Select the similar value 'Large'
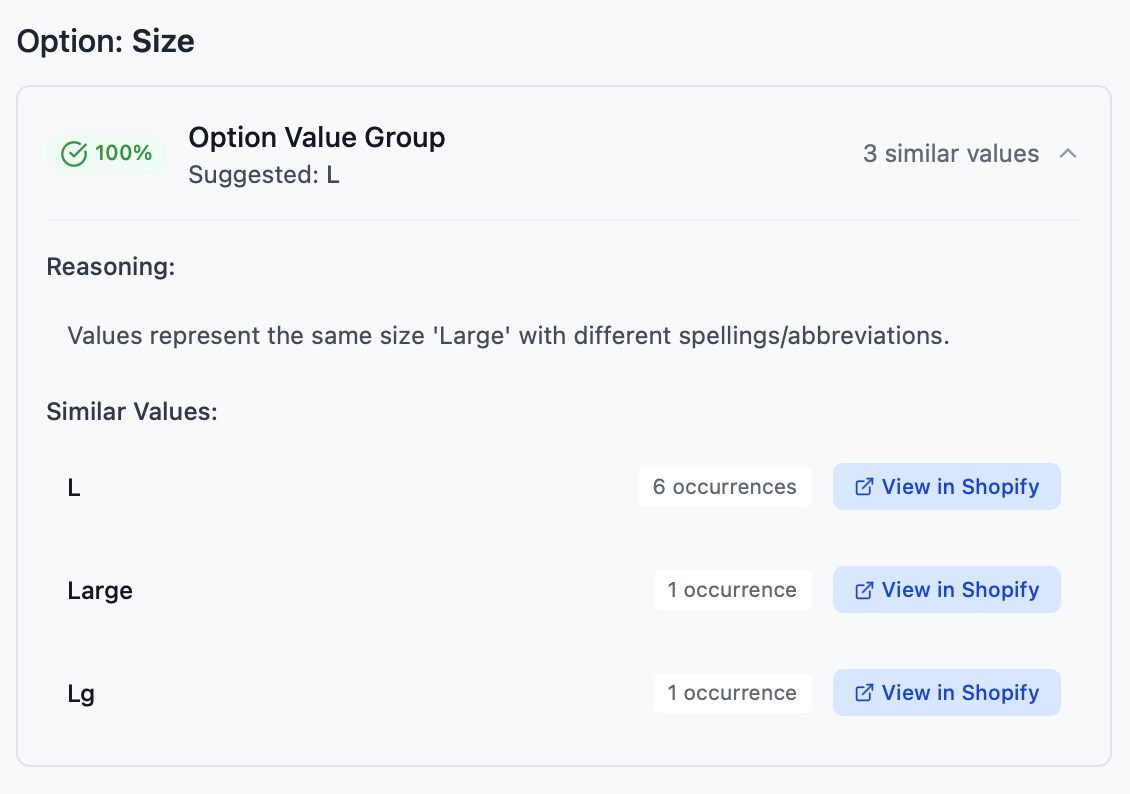 (x=100, y=591)
